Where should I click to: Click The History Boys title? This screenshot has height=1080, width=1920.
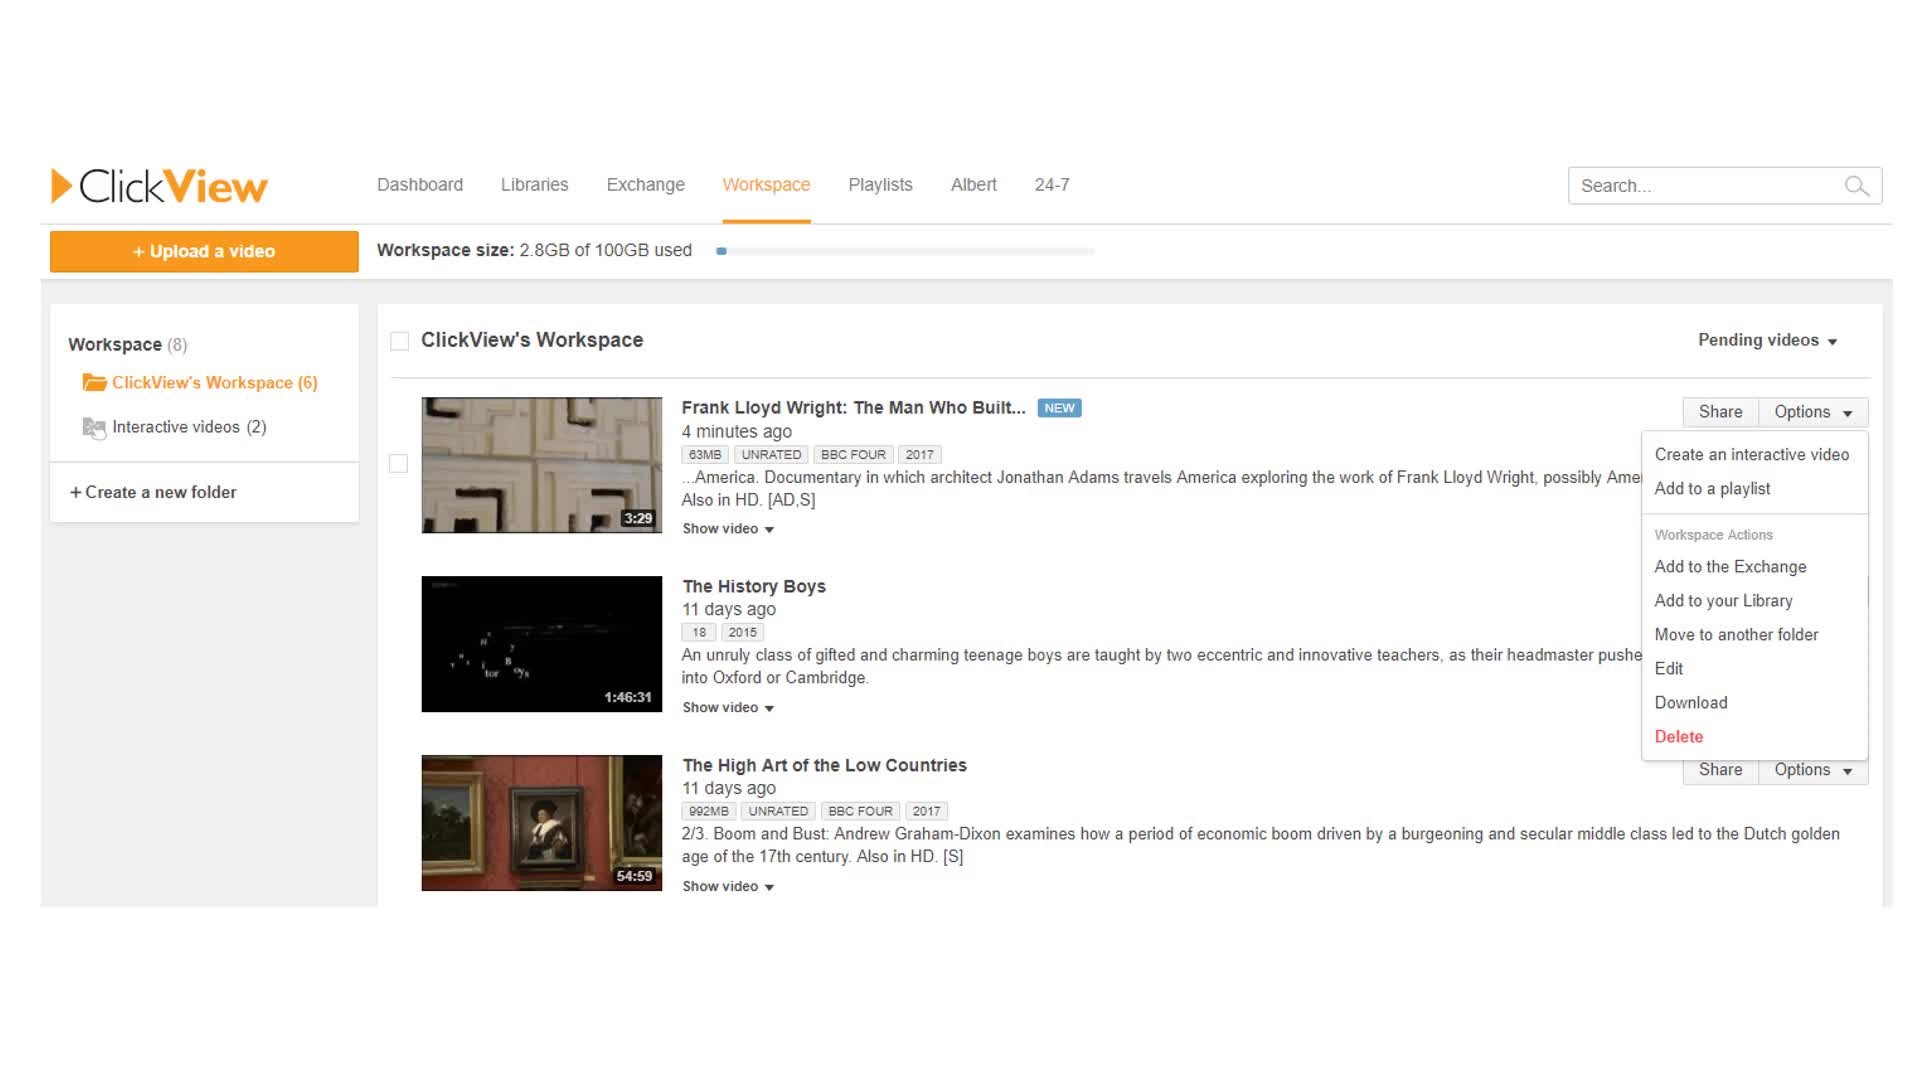[754, 587]
